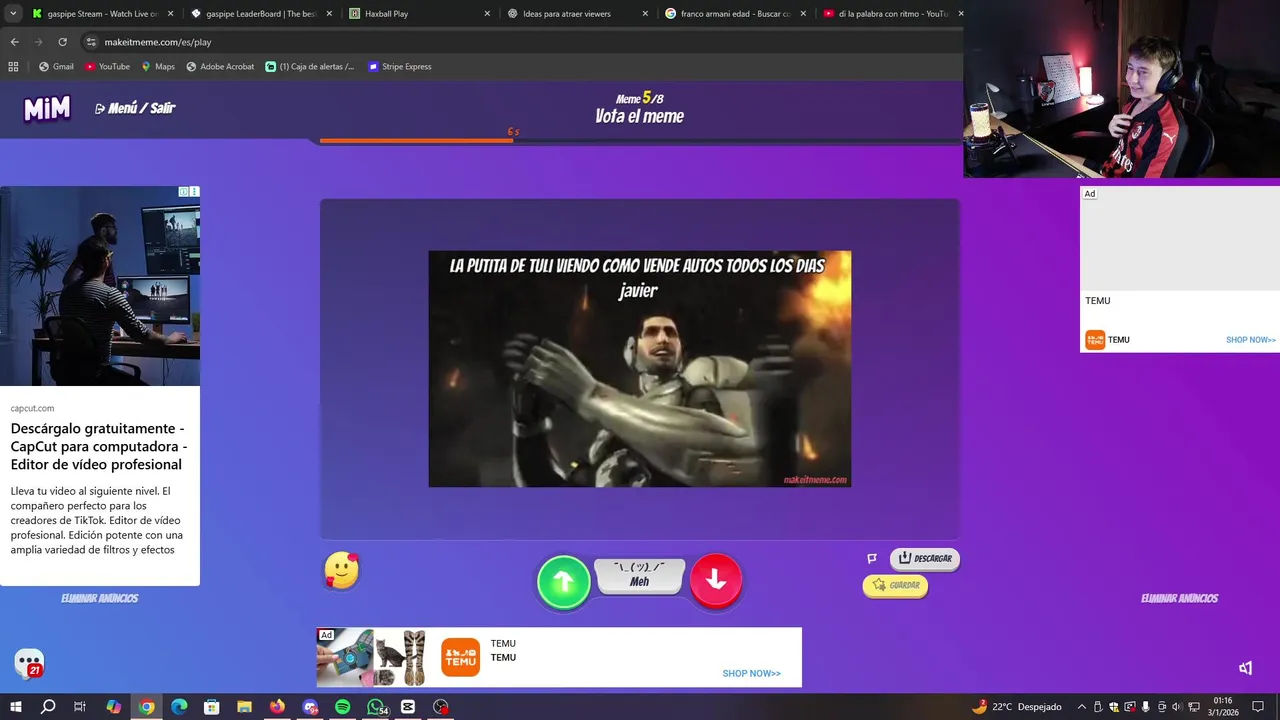Upvote the meme with green arrow

564,582
